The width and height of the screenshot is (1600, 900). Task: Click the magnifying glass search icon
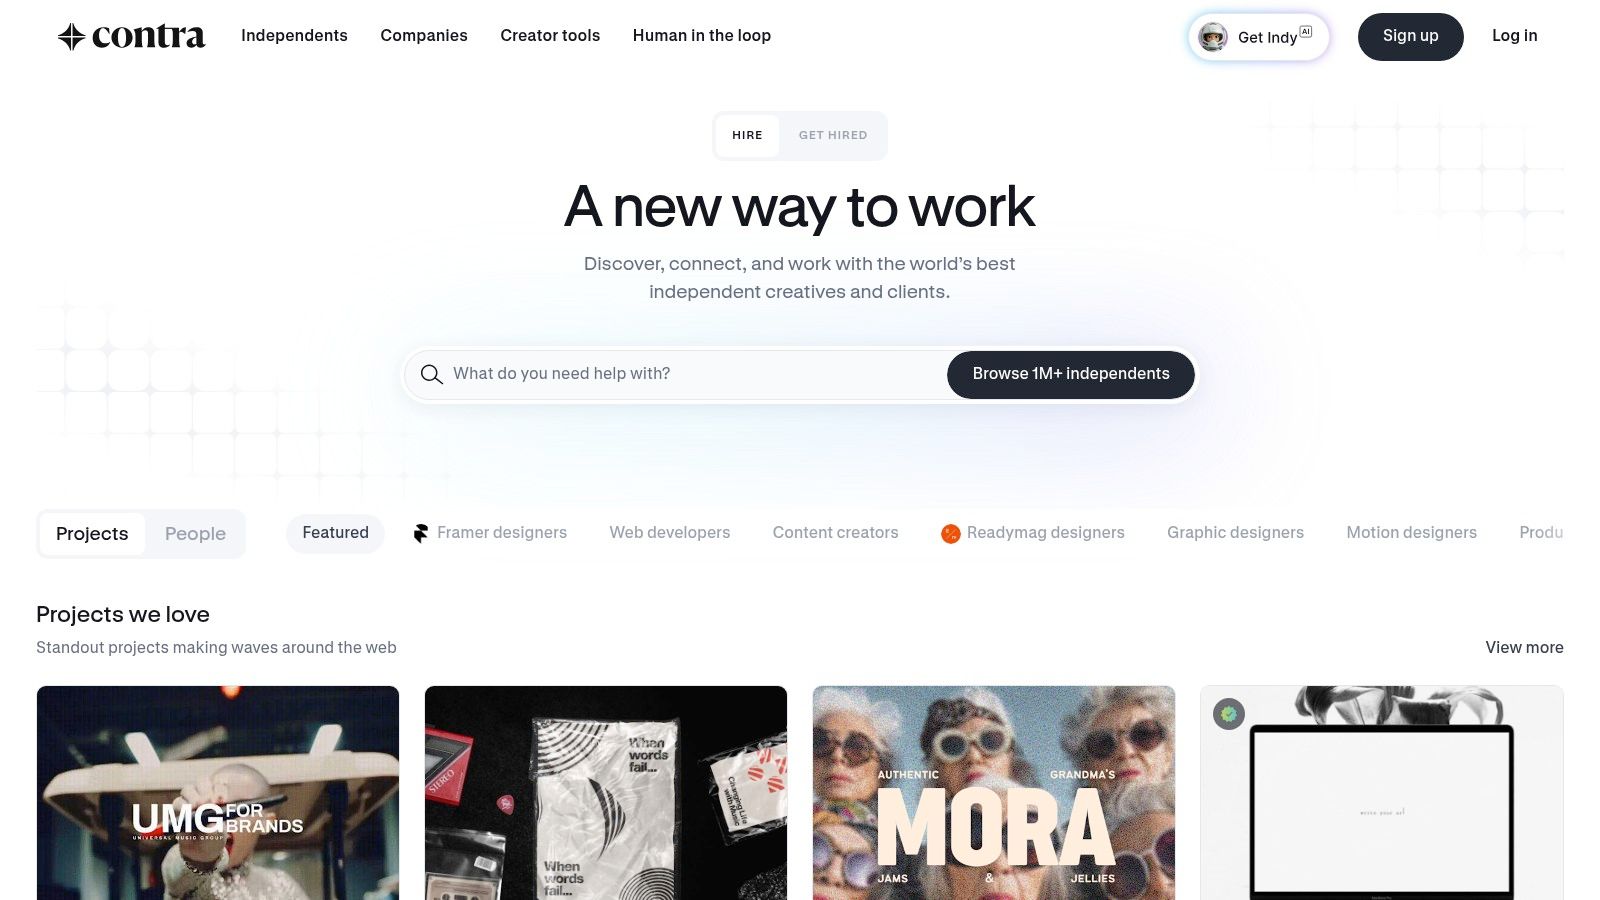(x=431, y=374)
